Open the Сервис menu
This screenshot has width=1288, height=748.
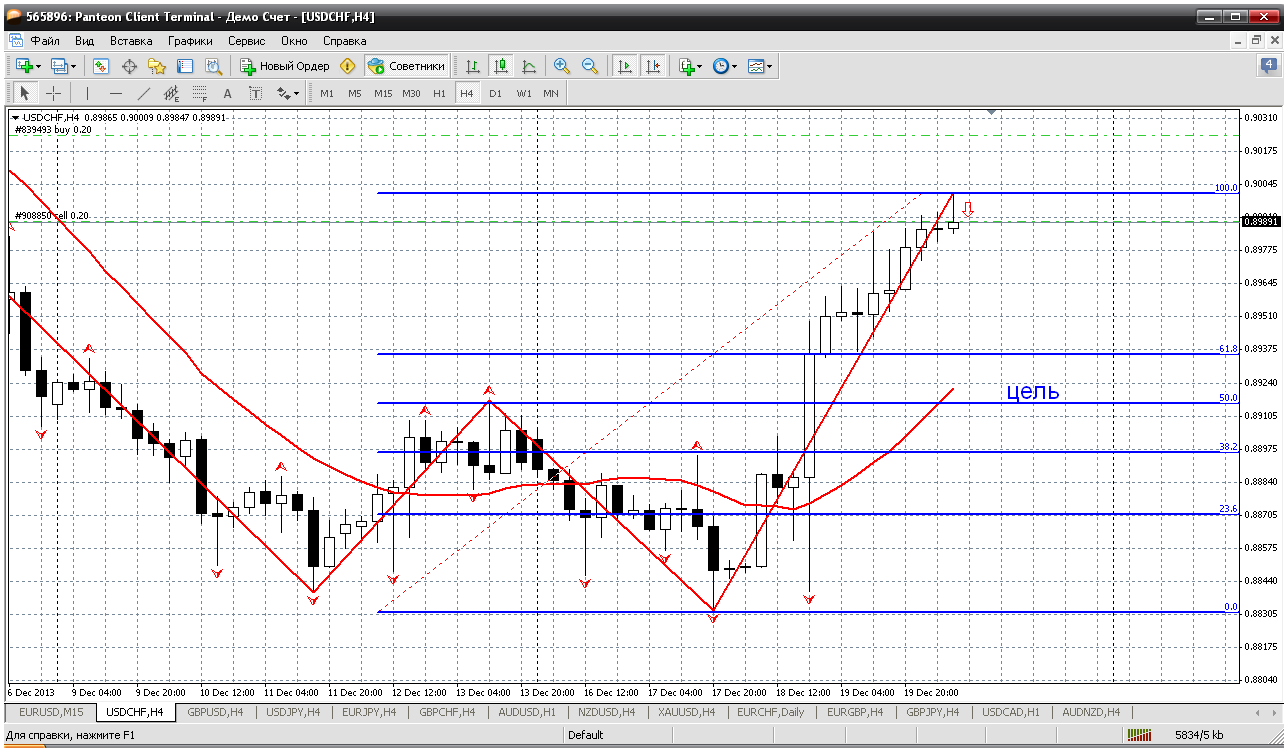[246, 41]
